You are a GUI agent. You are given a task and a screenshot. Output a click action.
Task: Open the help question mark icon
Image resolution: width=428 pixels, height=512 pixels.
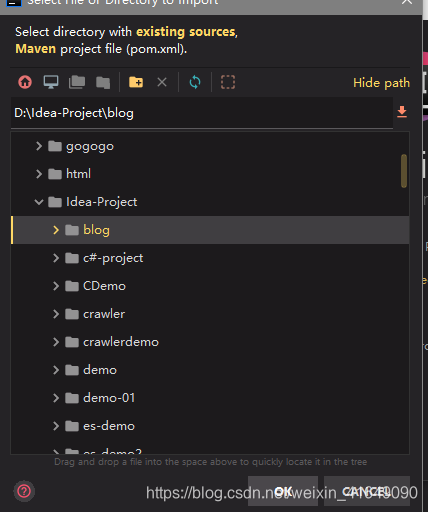(24, 491)
